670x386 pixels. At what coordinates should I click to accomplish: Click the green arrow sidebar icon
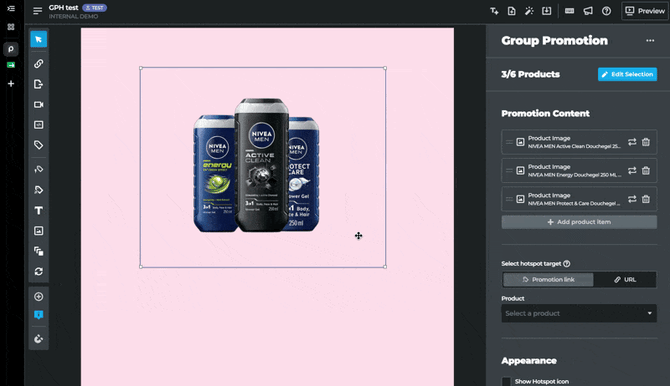coord(11,65)
